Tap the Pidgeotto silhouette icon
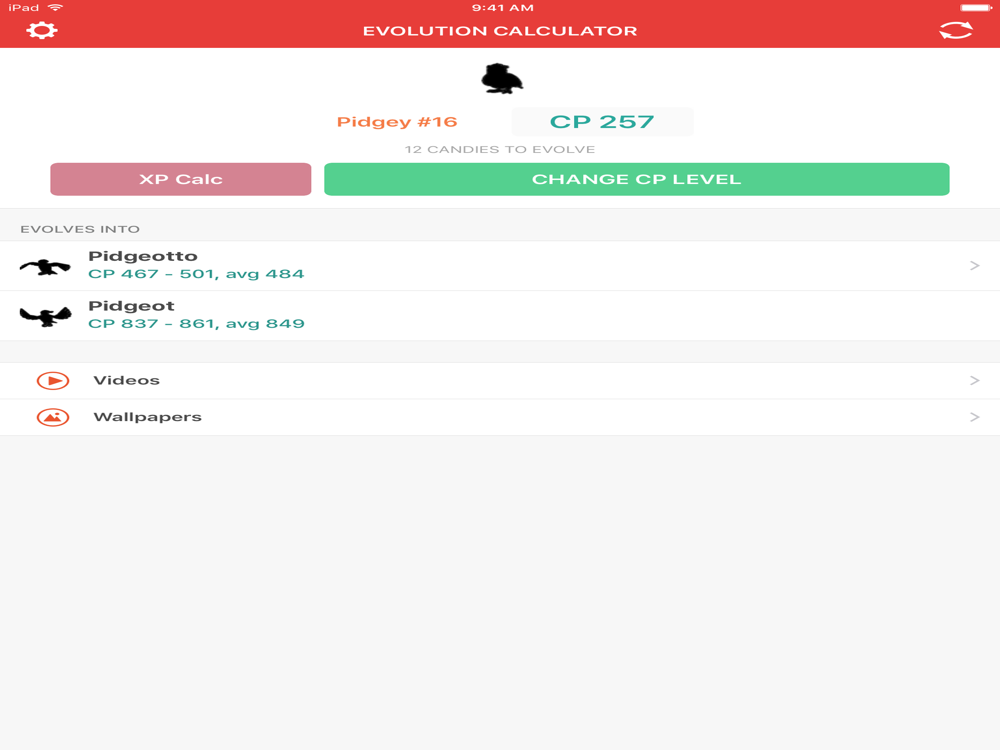The image size is (1000, 750). click(x=45, y=266)
